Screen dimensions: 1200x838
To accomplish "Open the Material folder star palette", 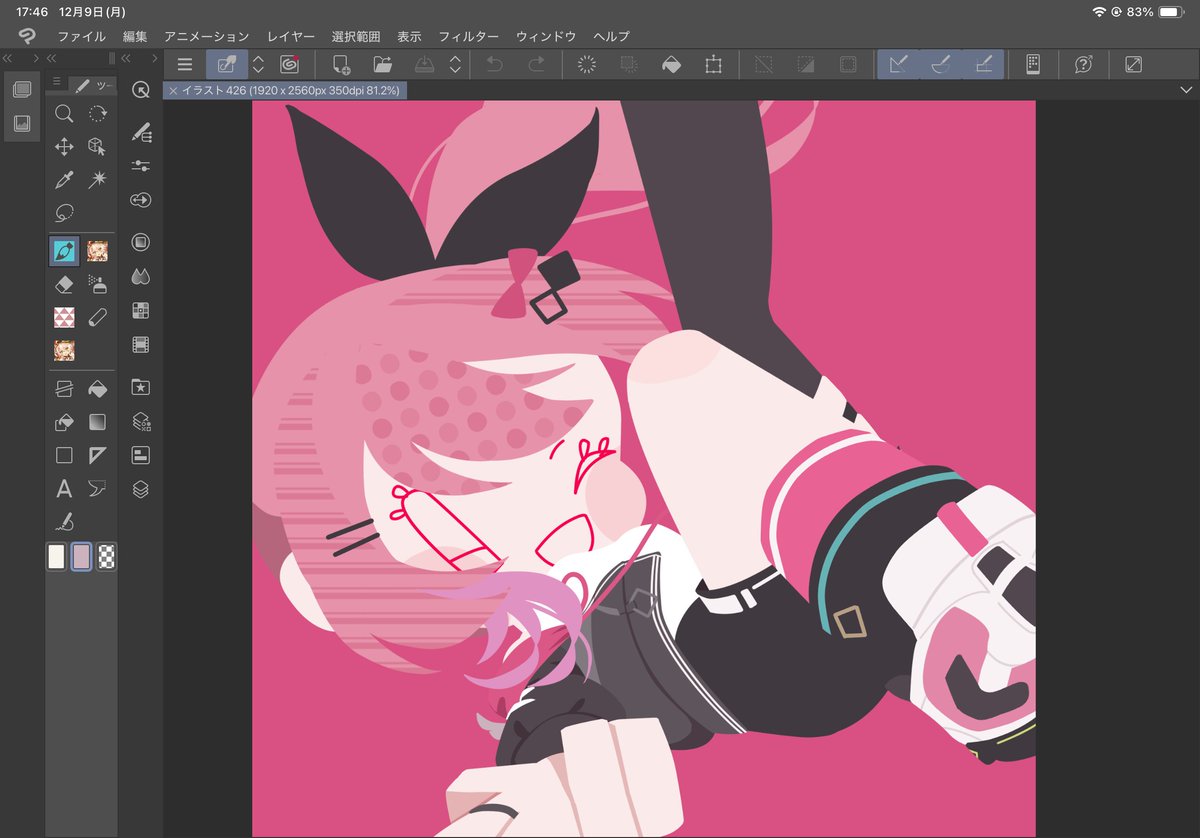I will pyautogui.click(x=141, y=387).
